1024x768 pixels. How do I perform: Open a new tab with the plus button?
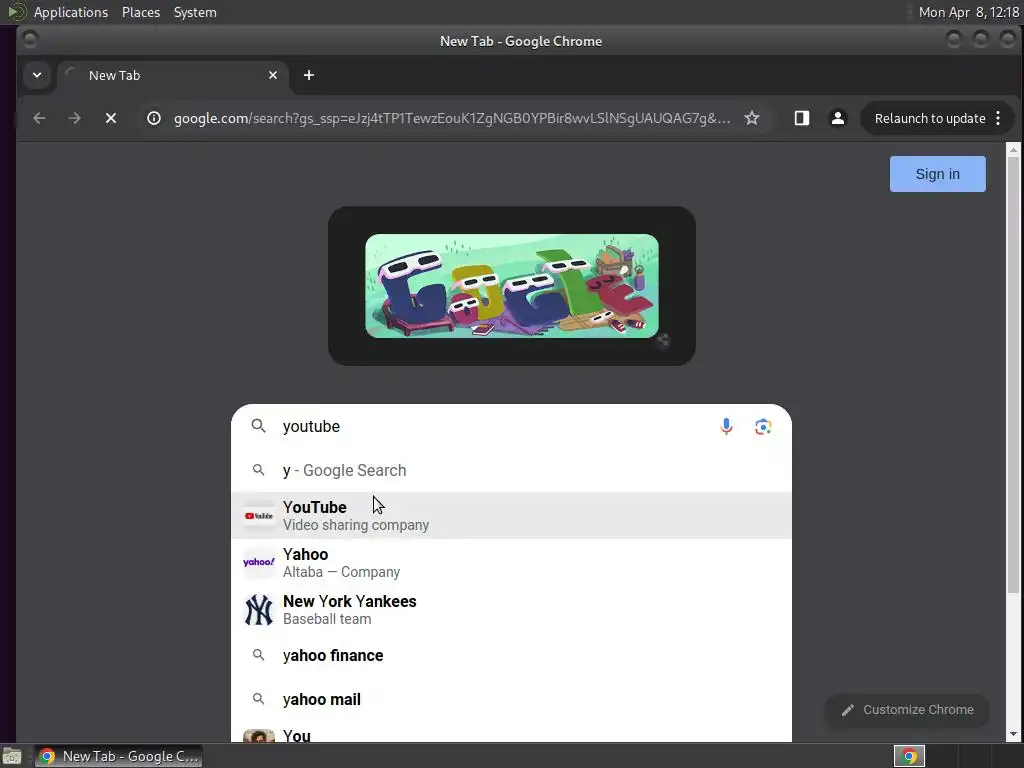[309, 75]
